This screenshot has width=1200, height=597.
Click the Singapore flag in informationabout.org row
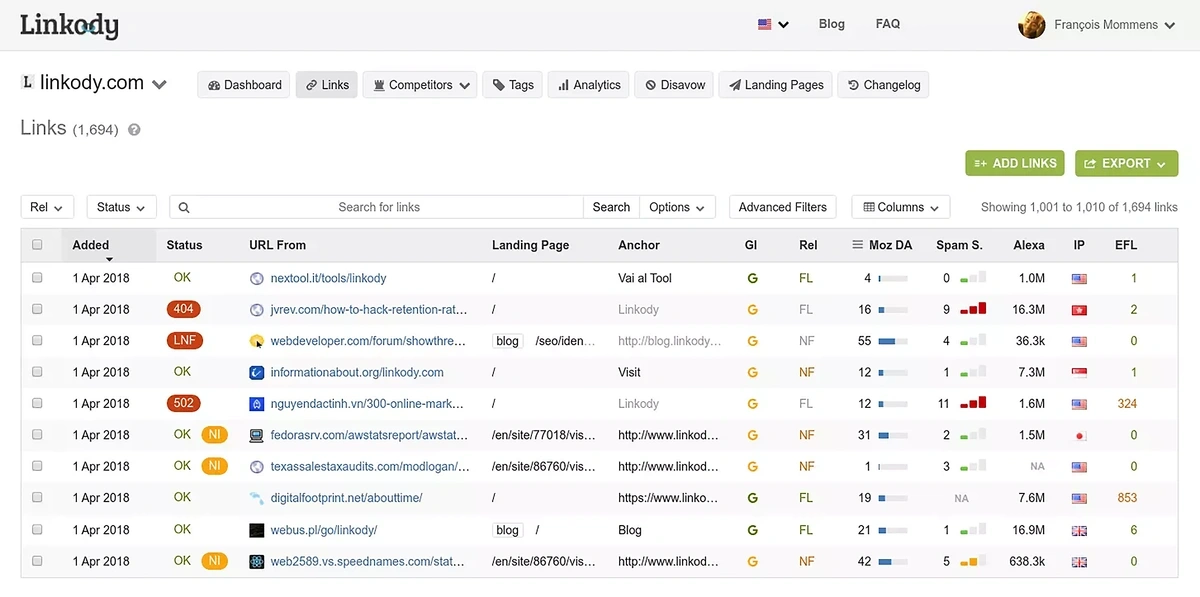1079,373
